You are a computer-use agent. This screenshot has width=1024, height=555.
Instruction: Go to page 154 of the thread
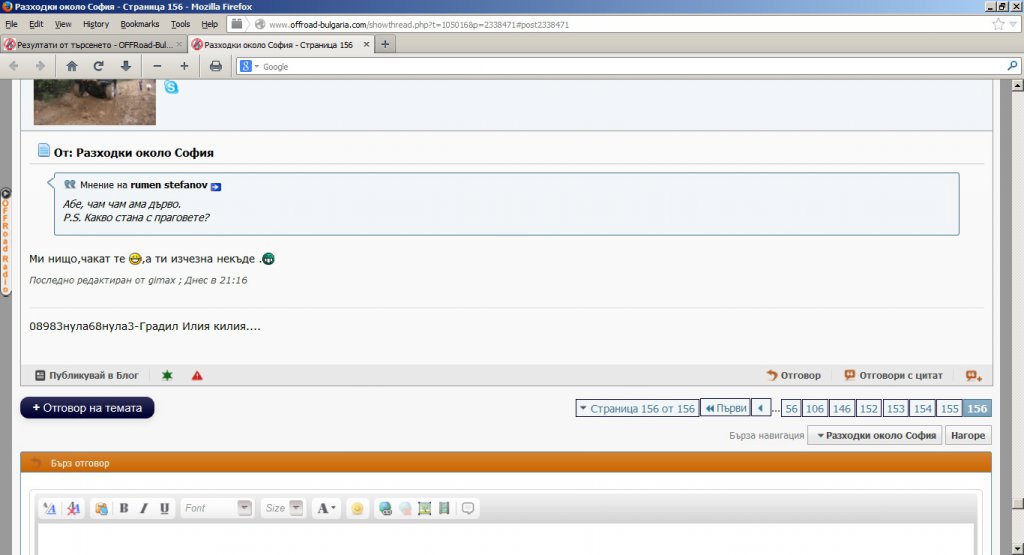pyautogui.click(x=922, y=408)
